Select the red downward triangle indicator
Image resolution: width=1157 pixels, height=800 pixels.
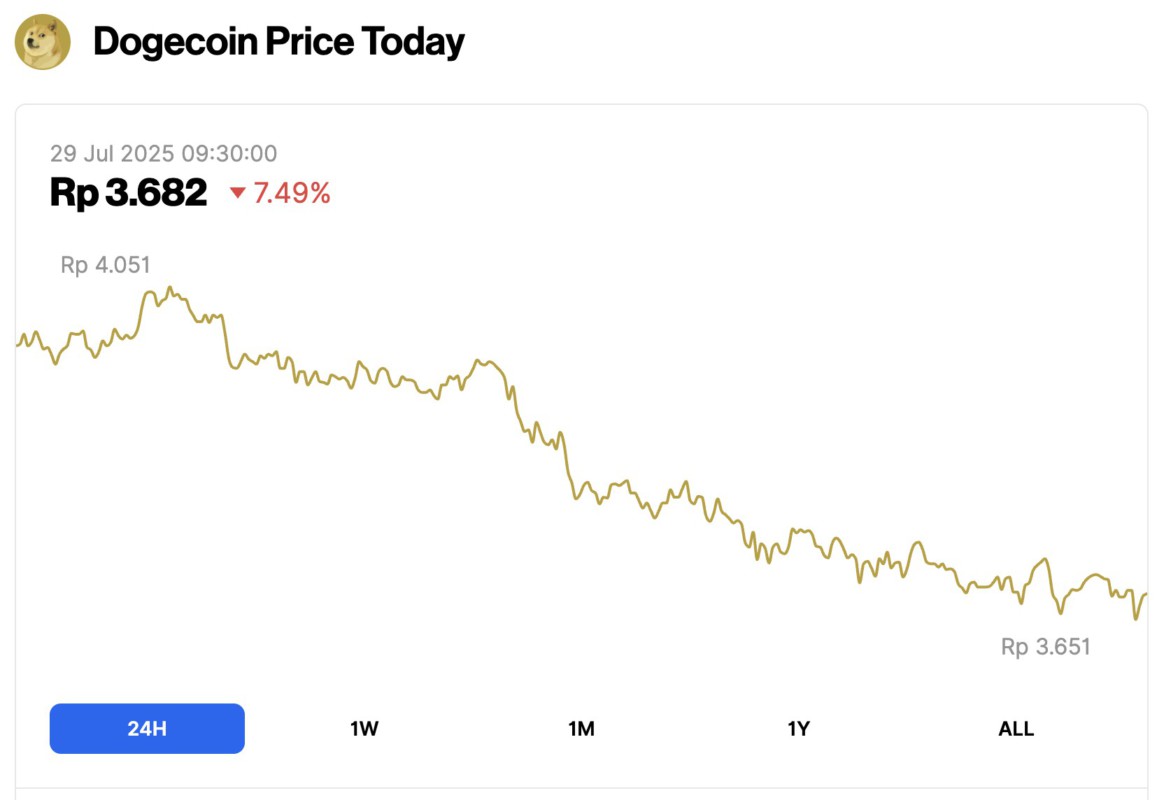(x=240, y=194)
